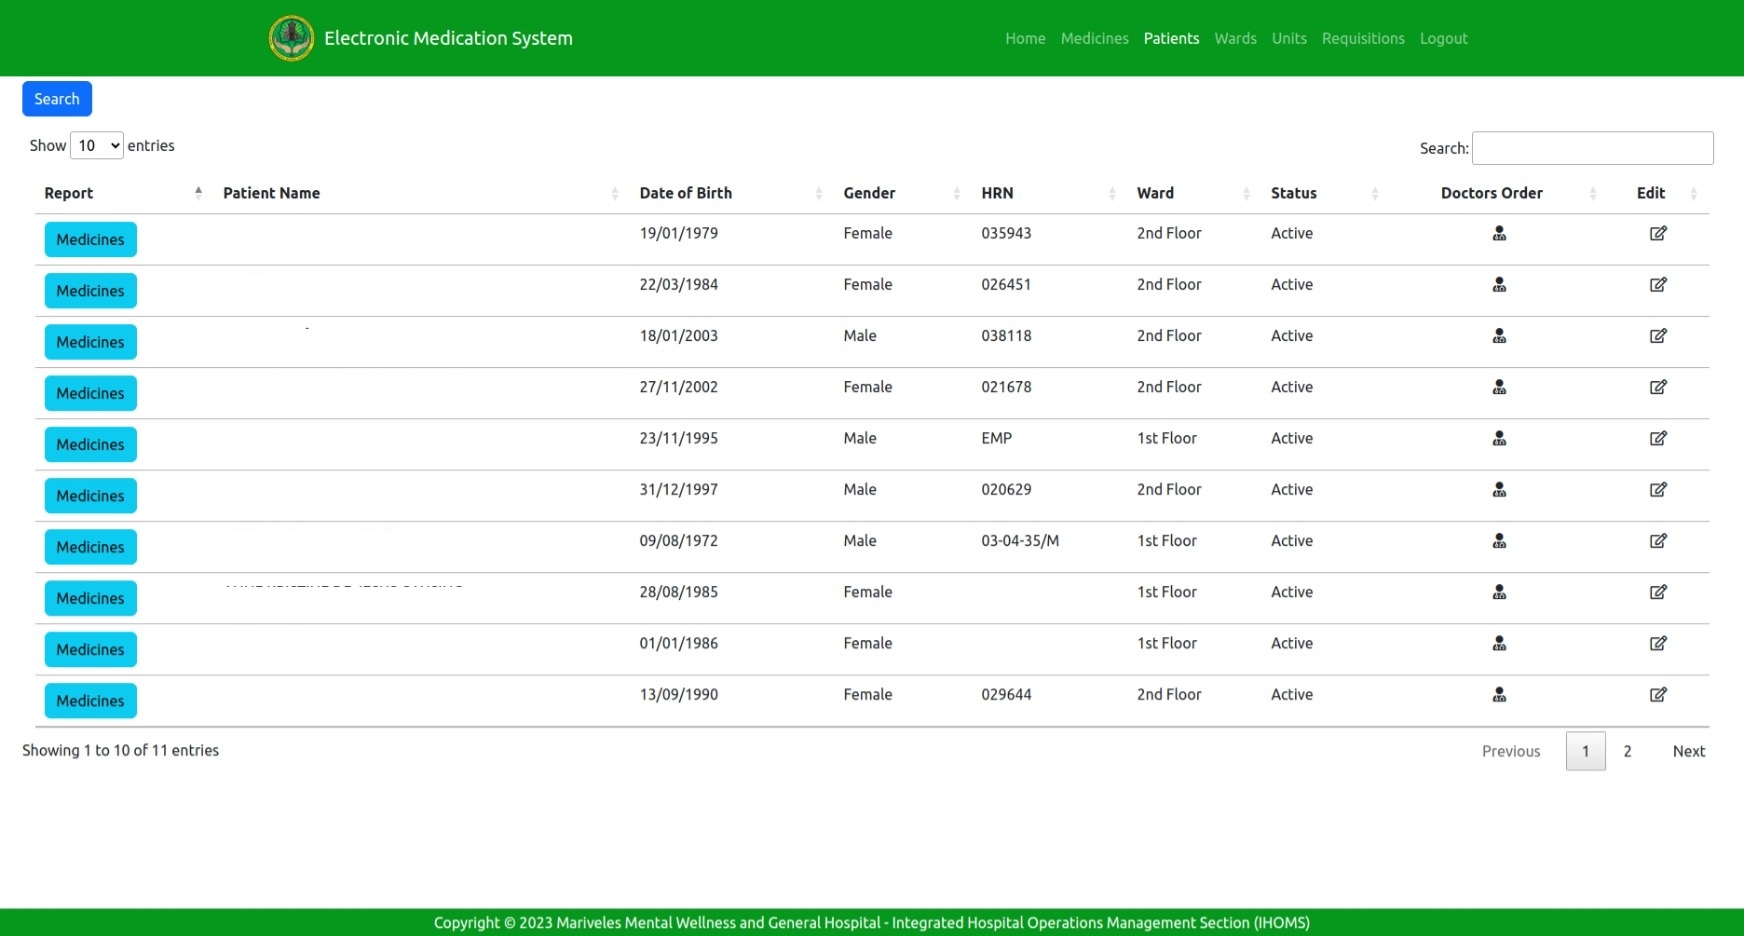1744x936 pixels.
Task: Sort table by Date of Birth column
Action: tap(686, 193)
